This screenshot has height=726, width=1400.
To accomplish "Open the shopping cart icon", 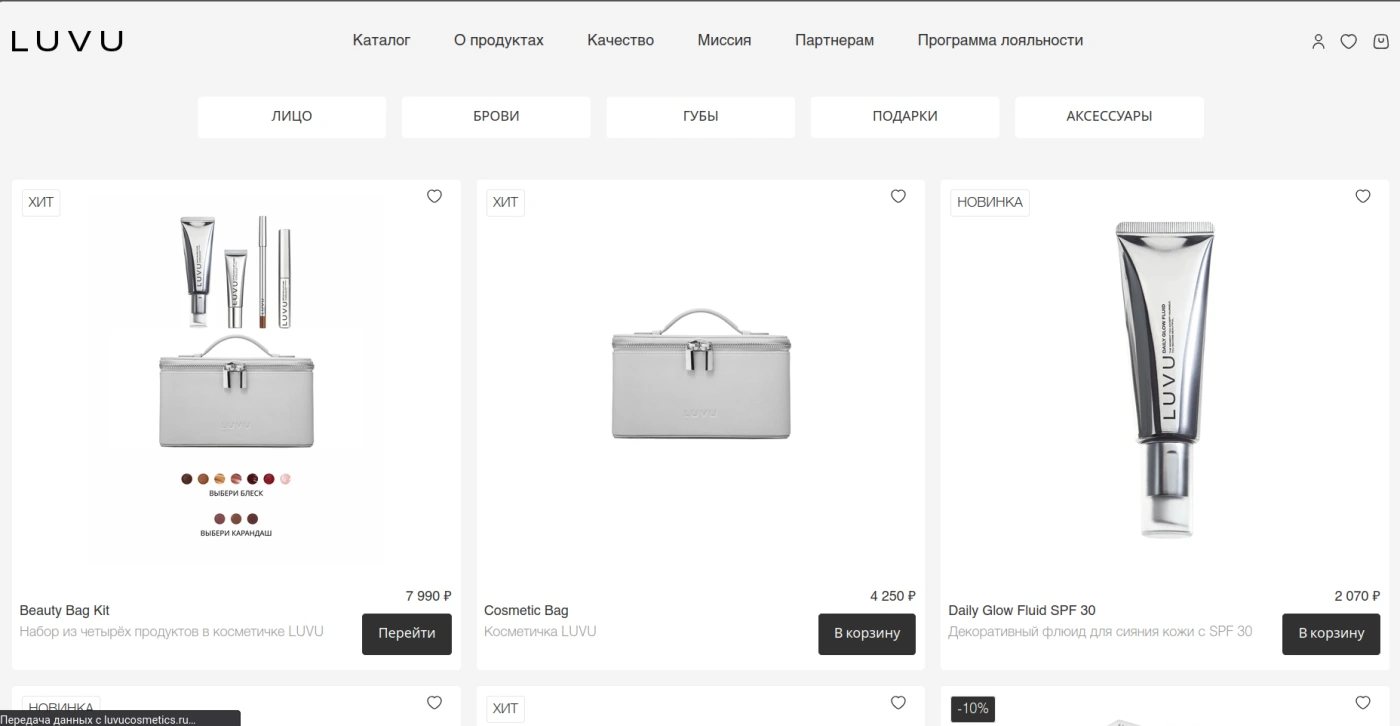I will pos(1381,41).
